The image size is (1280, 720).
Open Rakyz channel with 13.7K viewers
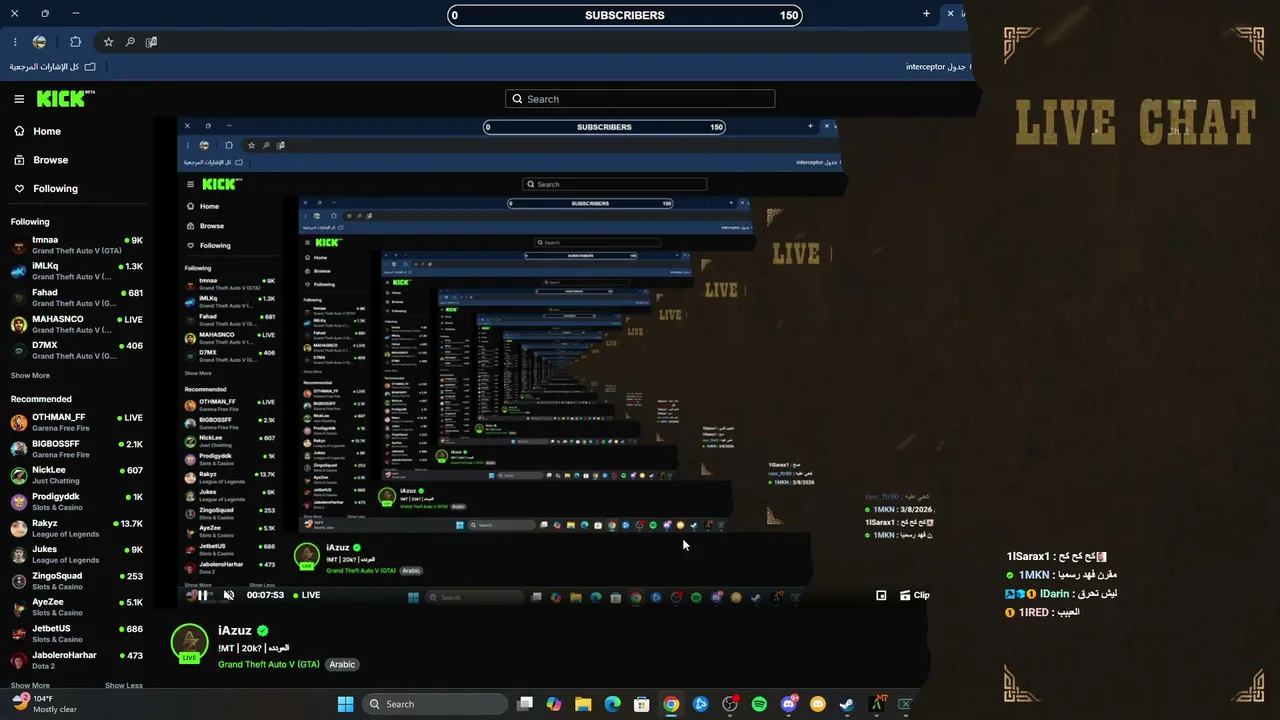[77, 528]
